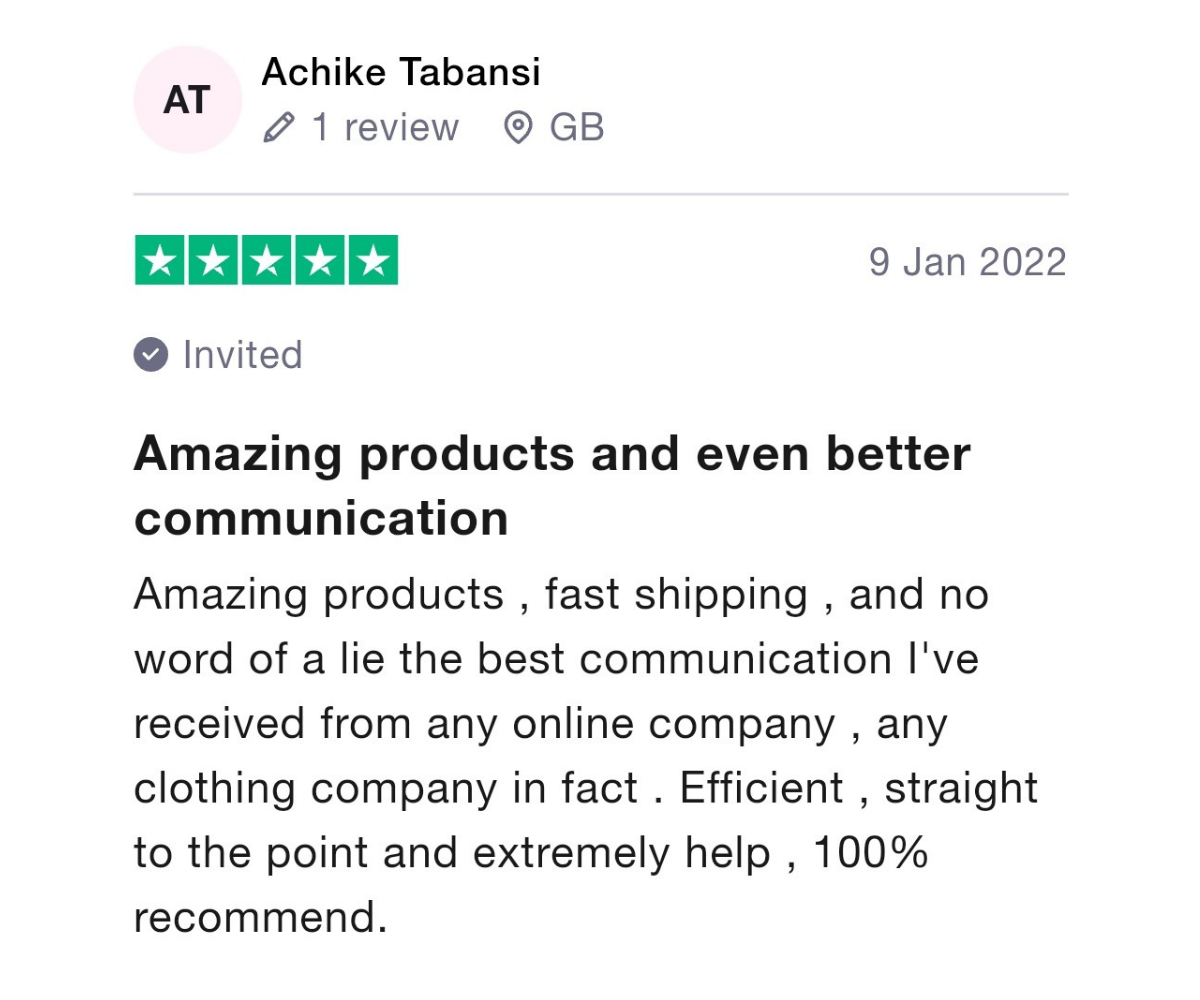Open Achike Tabansi's profile name
Screen dimensions: 1200x1000
coord(401,72)
